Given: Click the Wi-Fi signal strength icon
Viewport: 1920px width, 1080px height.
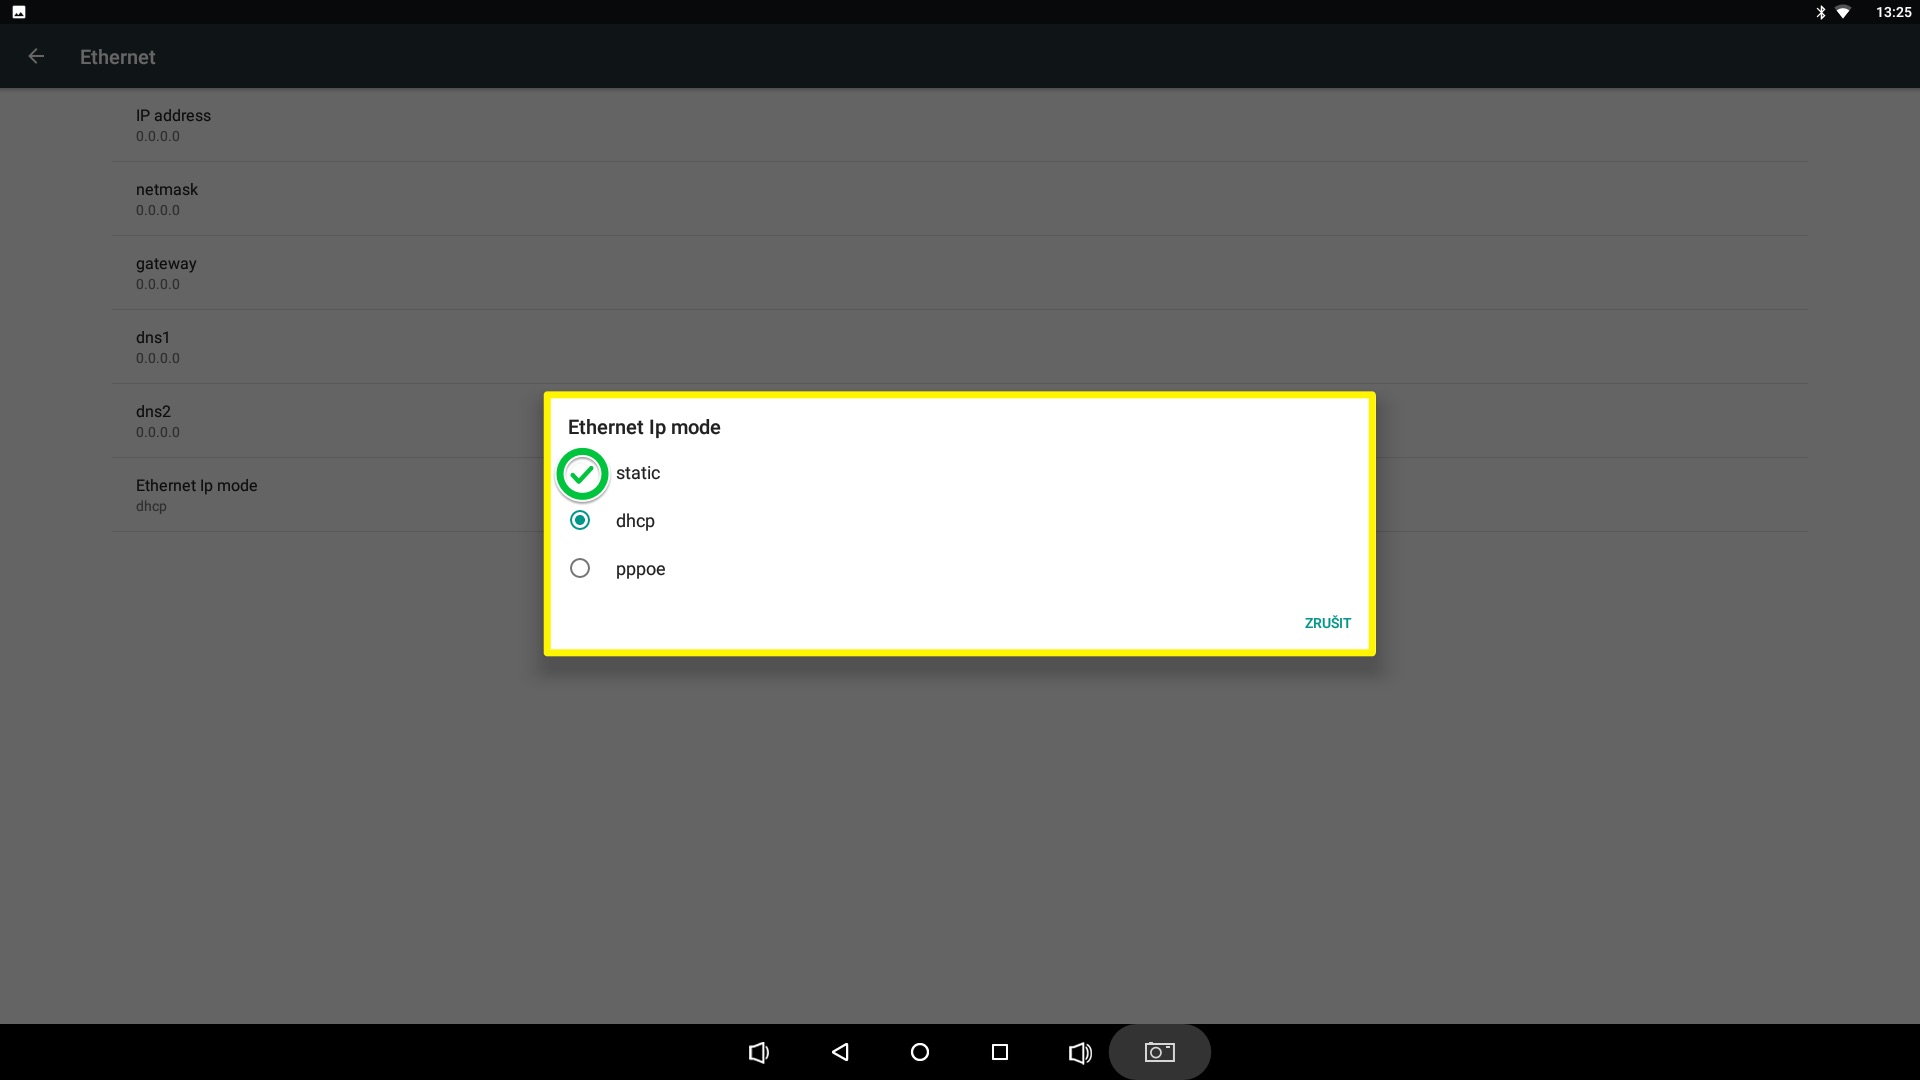Looking at the screenshot, I should pyautogui.click(x=1844, y=12).
